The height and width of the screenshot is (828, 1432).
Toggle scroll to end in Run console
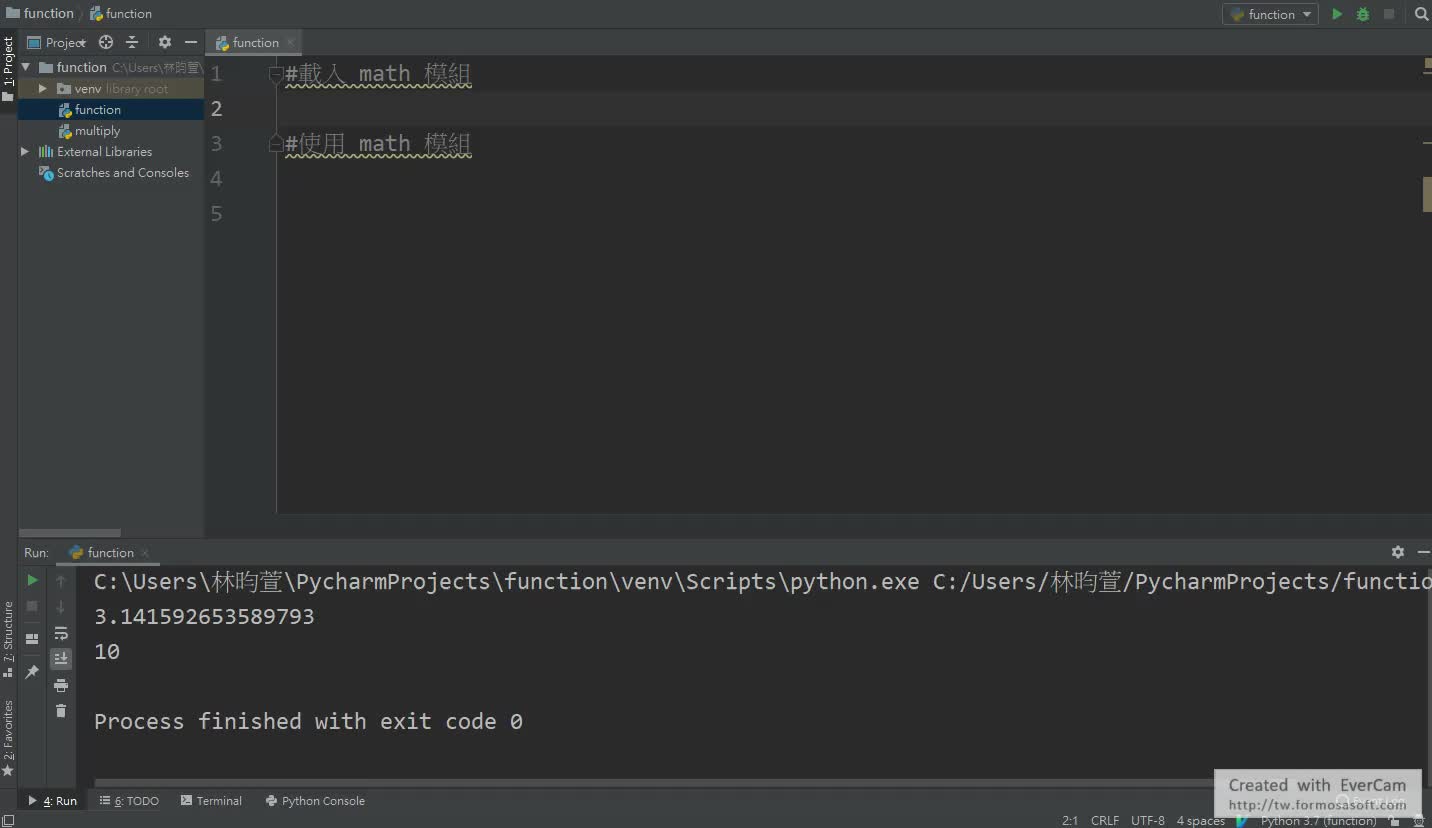[x=61, y=658]
